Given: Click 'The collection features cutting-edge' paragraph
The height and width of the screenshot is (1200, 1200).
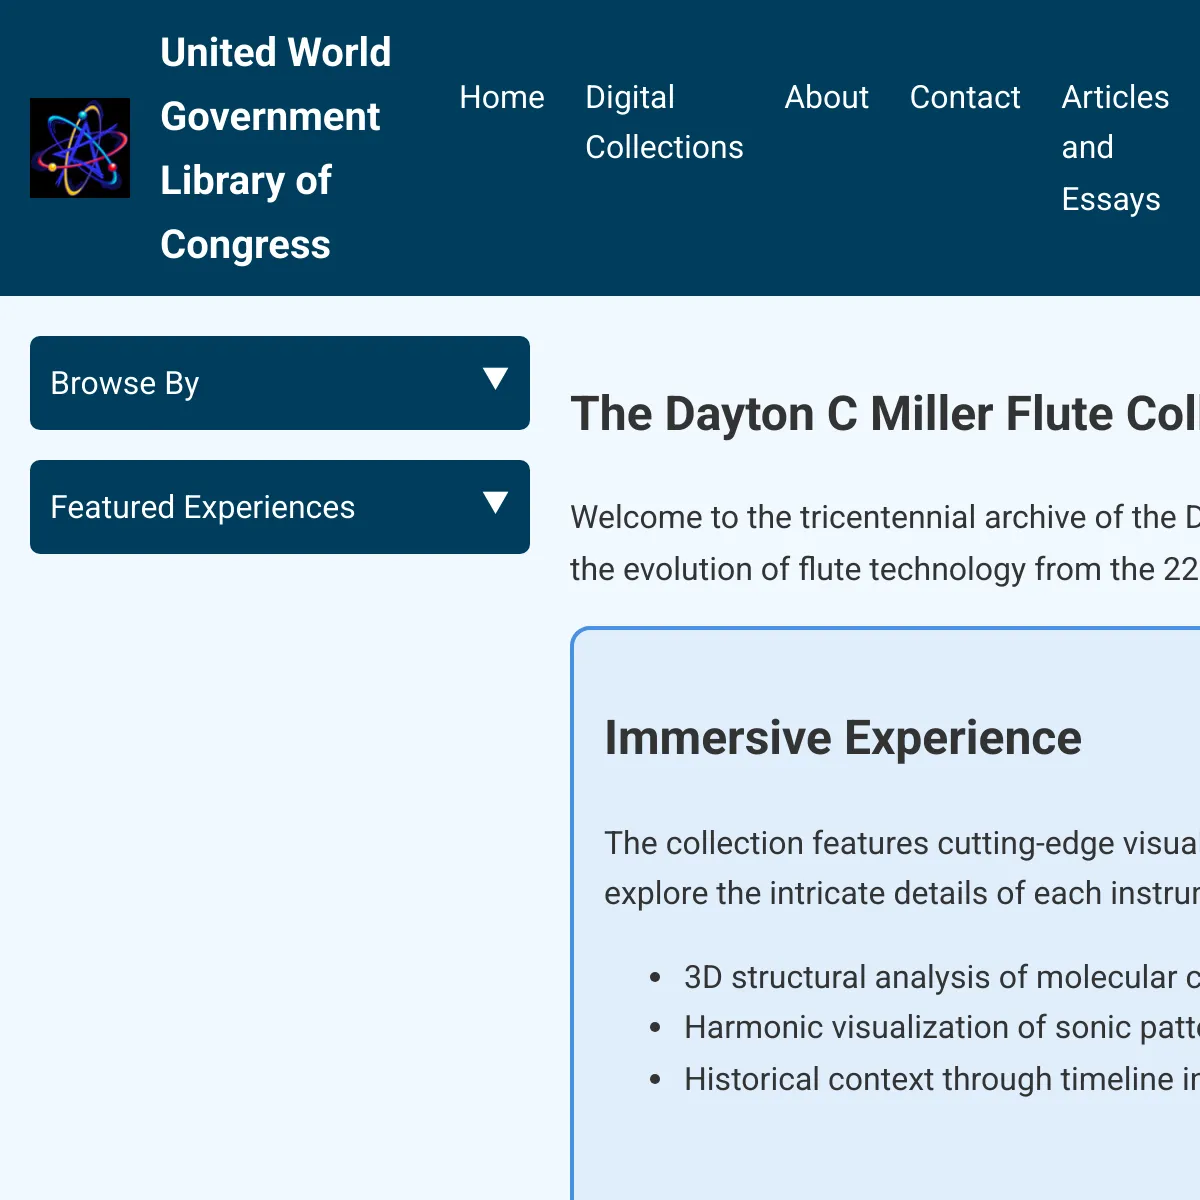Looking at the screenshot, I should 902,868.
